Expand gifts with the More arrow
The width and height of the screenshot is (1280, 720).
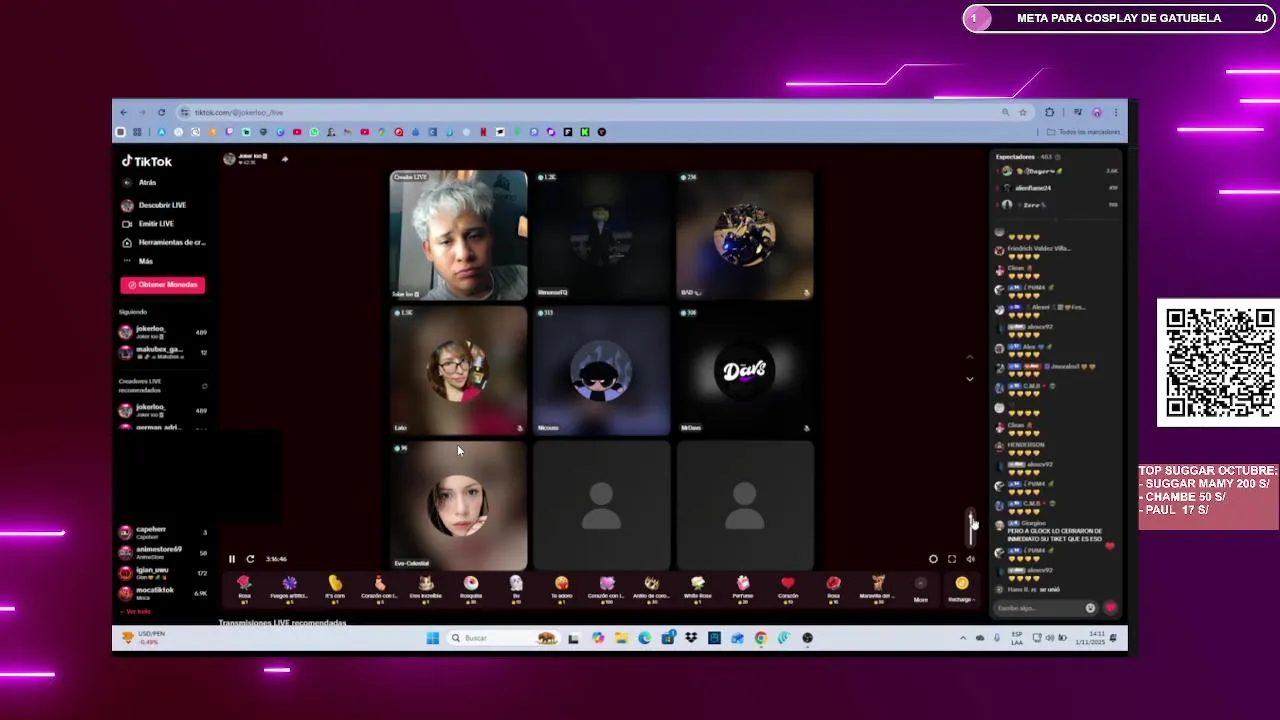click(921, 589)
